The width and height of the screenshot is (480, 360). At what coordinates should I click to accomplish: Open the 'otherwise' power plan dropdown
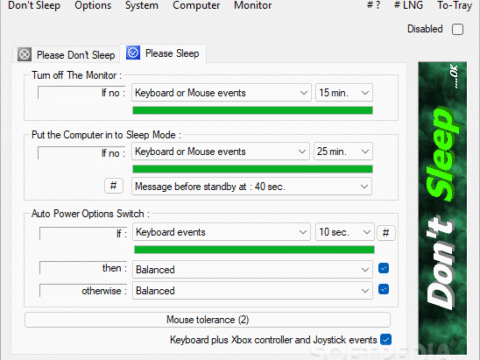[252, 291]
